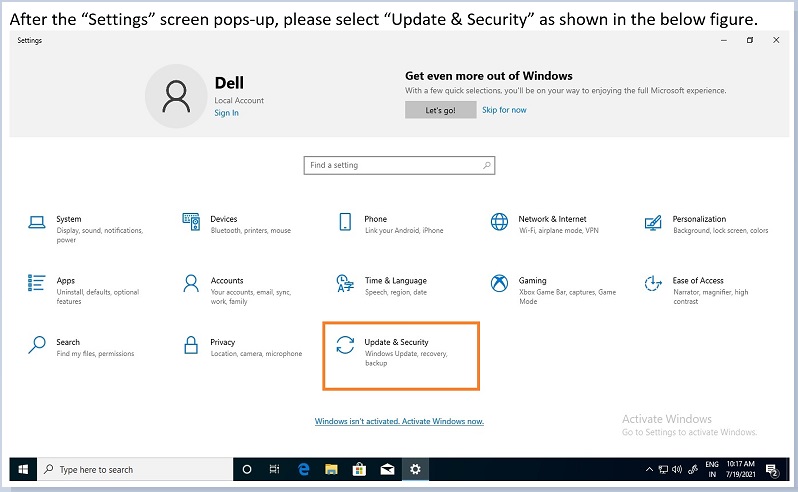Viewport: 798px width, 492px height.
Task: Click the Type here to search taskbar box
Action: tap(135, 470)
